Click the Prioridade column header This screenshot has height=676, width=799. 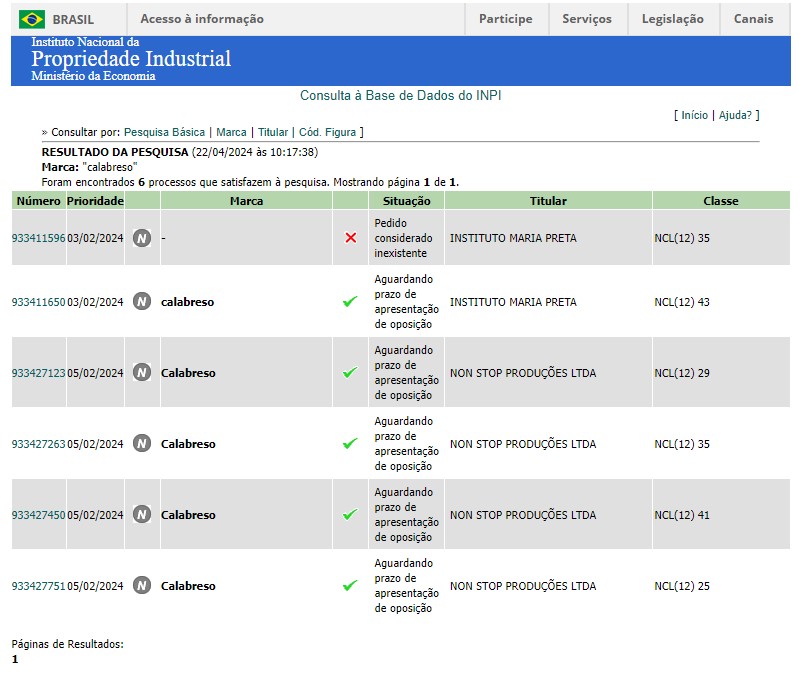[x=95, y=201]
